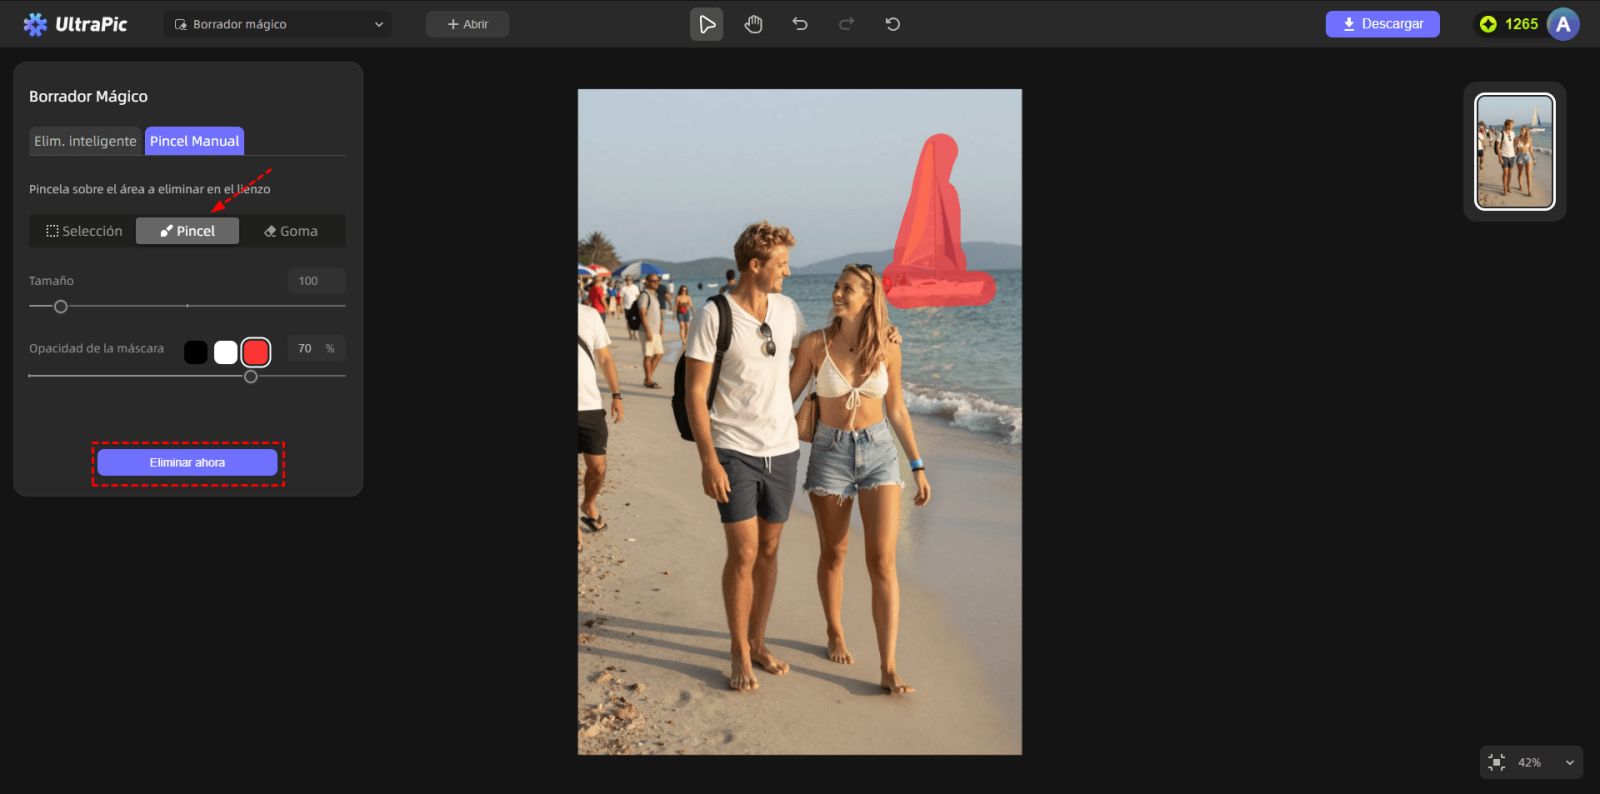
Task: Select the Pincel Manual tab
Action: point(195,141)
